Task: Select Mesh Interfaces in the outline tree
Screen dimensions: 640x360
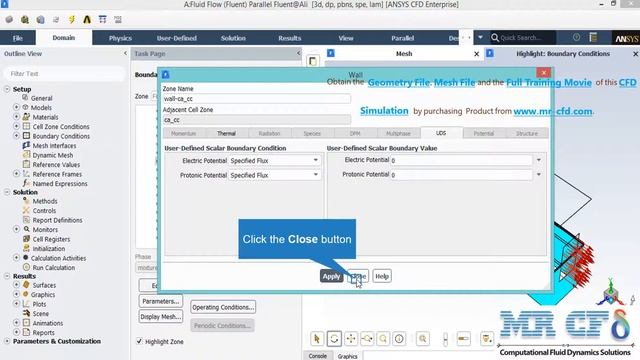Action: [54, 145]
